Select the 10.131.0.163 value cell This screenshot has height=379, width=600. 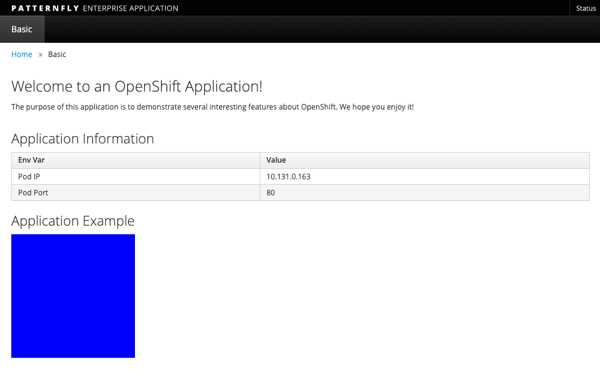point(425,176)
